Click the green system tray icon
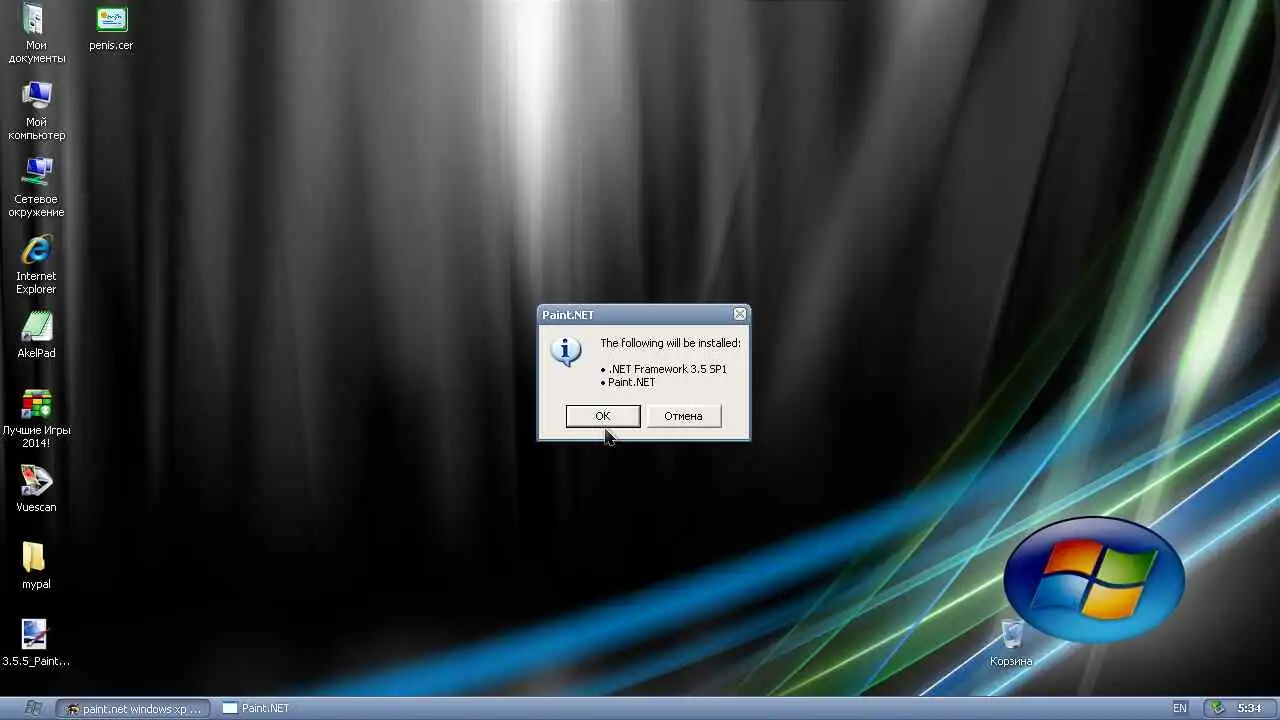Image resolution: width=1280 pixels, height=720 pixels. pyautogui.click(x=1216, y=708)
